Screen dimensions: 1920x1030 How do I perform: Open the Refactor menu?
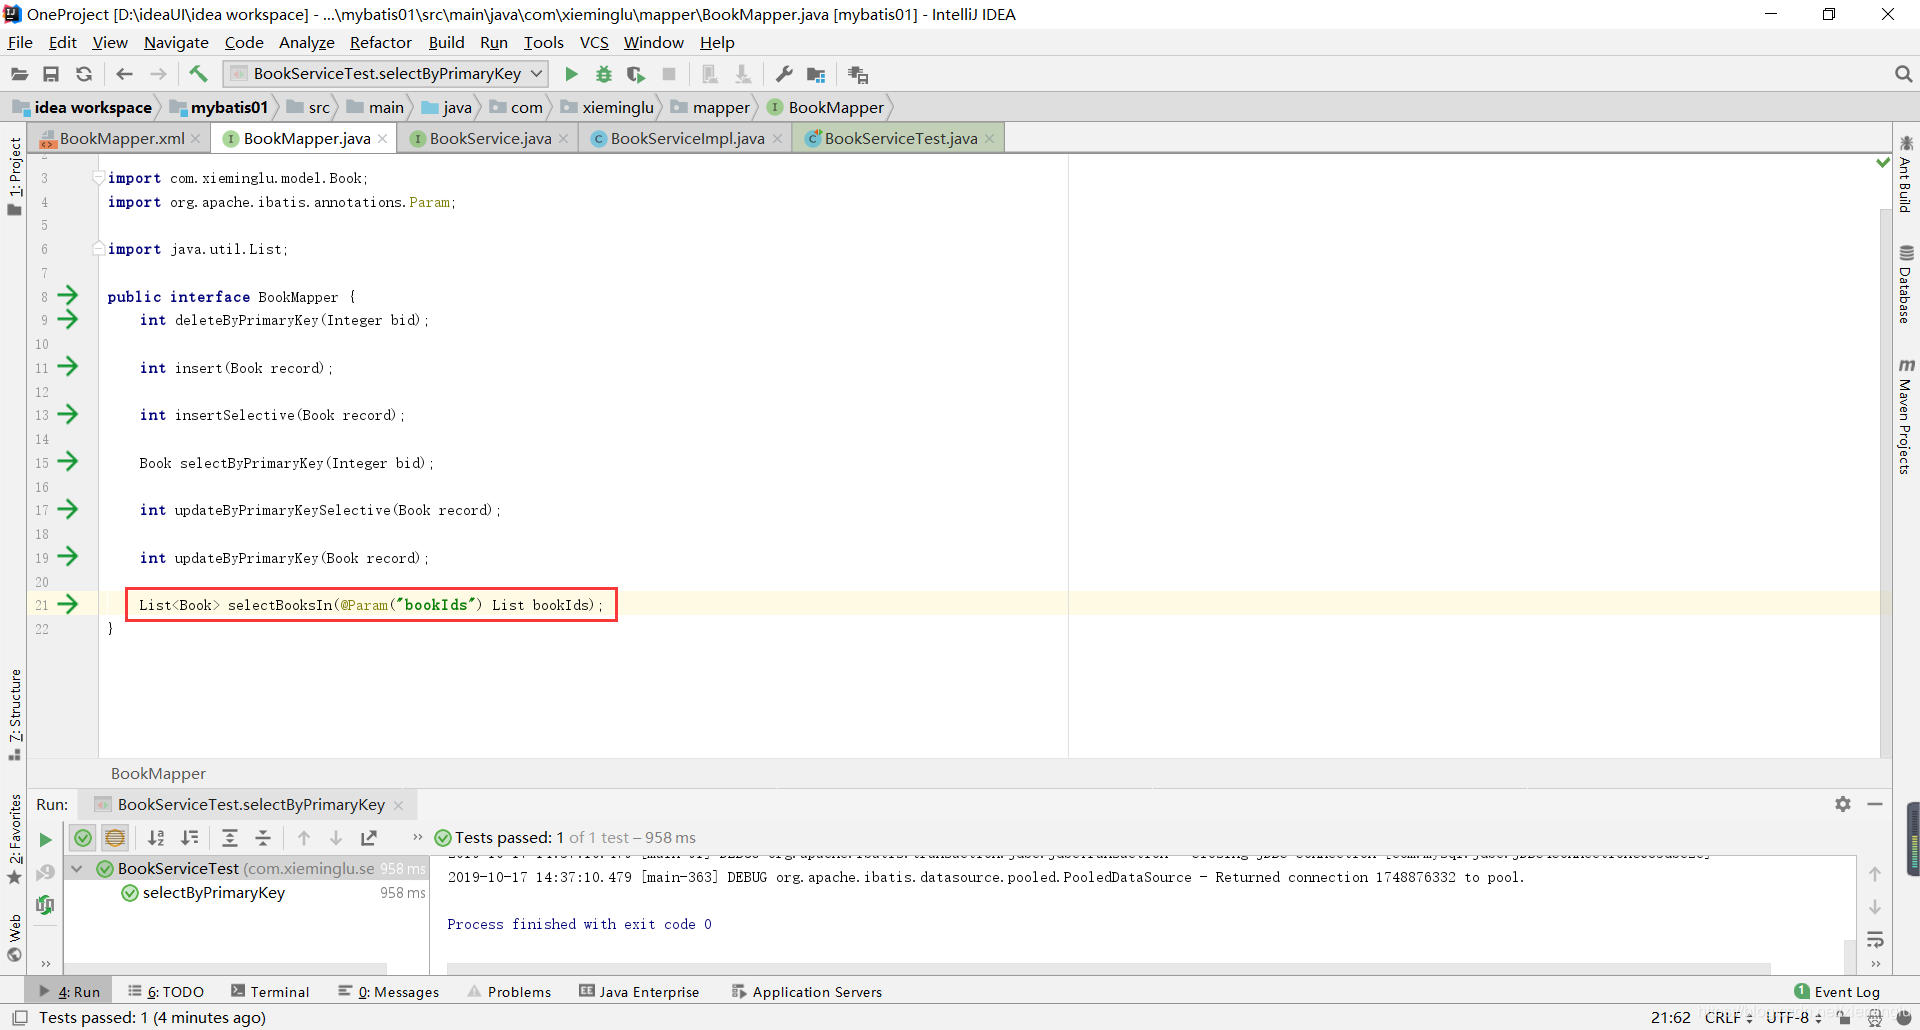(380, 42)
